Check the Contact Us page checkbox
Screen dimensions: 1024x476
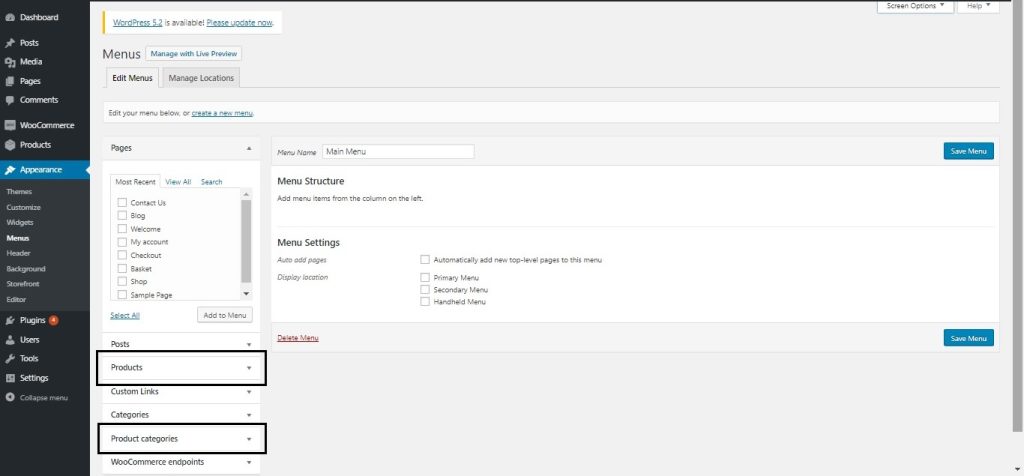point(122,203)
